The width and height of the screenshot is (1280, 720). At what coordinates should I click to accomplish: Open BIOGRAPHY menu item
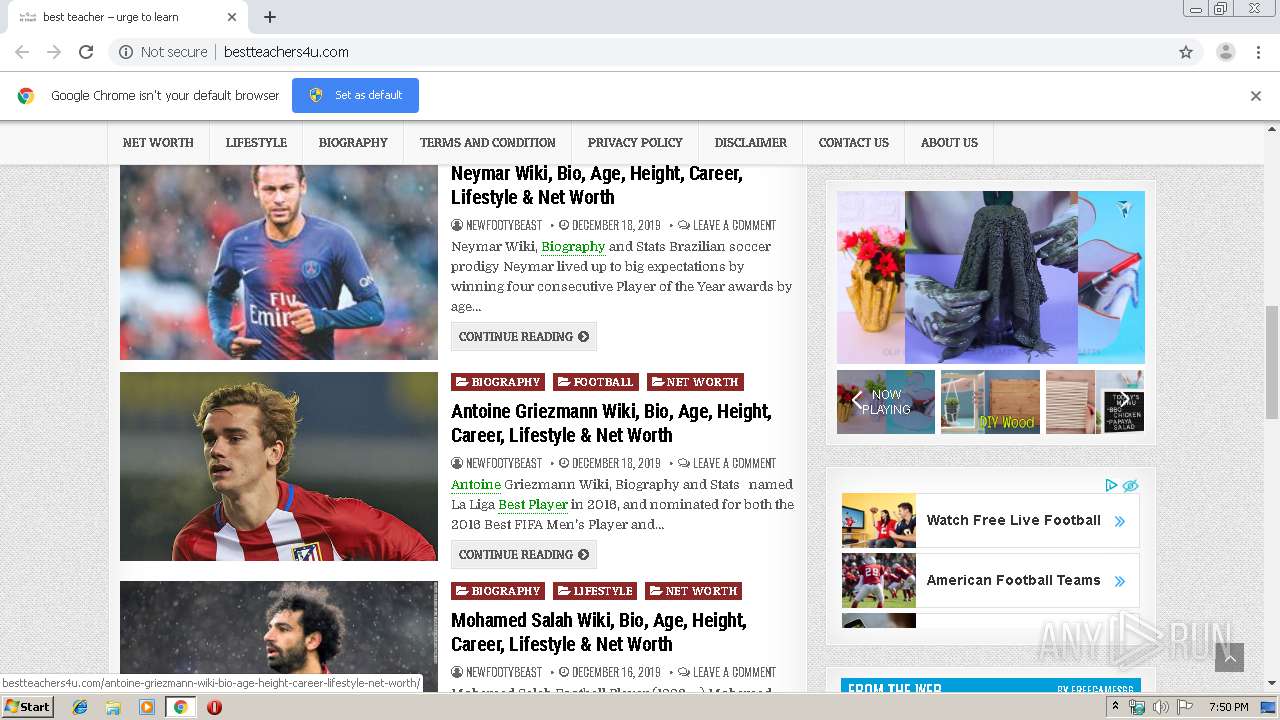353,143
